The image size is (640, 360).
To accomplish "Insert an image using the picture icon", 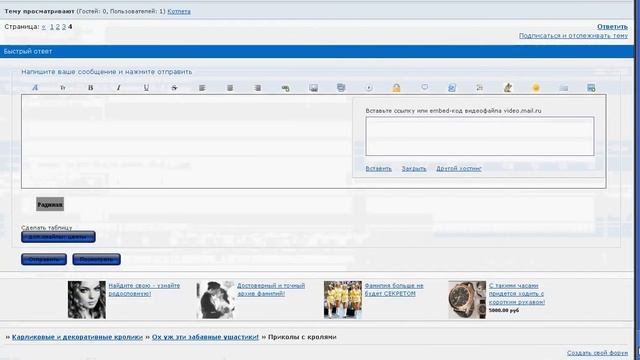I will [313, 88].
